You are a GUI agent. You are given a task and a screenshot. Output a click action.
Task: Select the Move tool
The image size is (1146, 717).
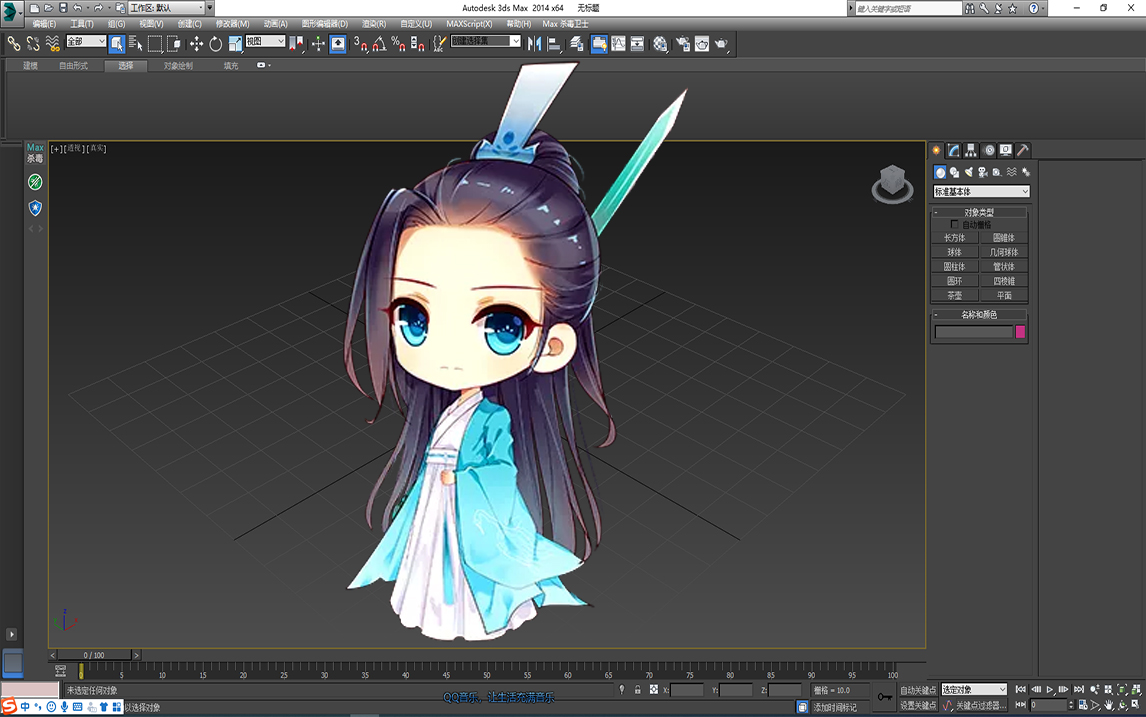[x=196, y=44]
